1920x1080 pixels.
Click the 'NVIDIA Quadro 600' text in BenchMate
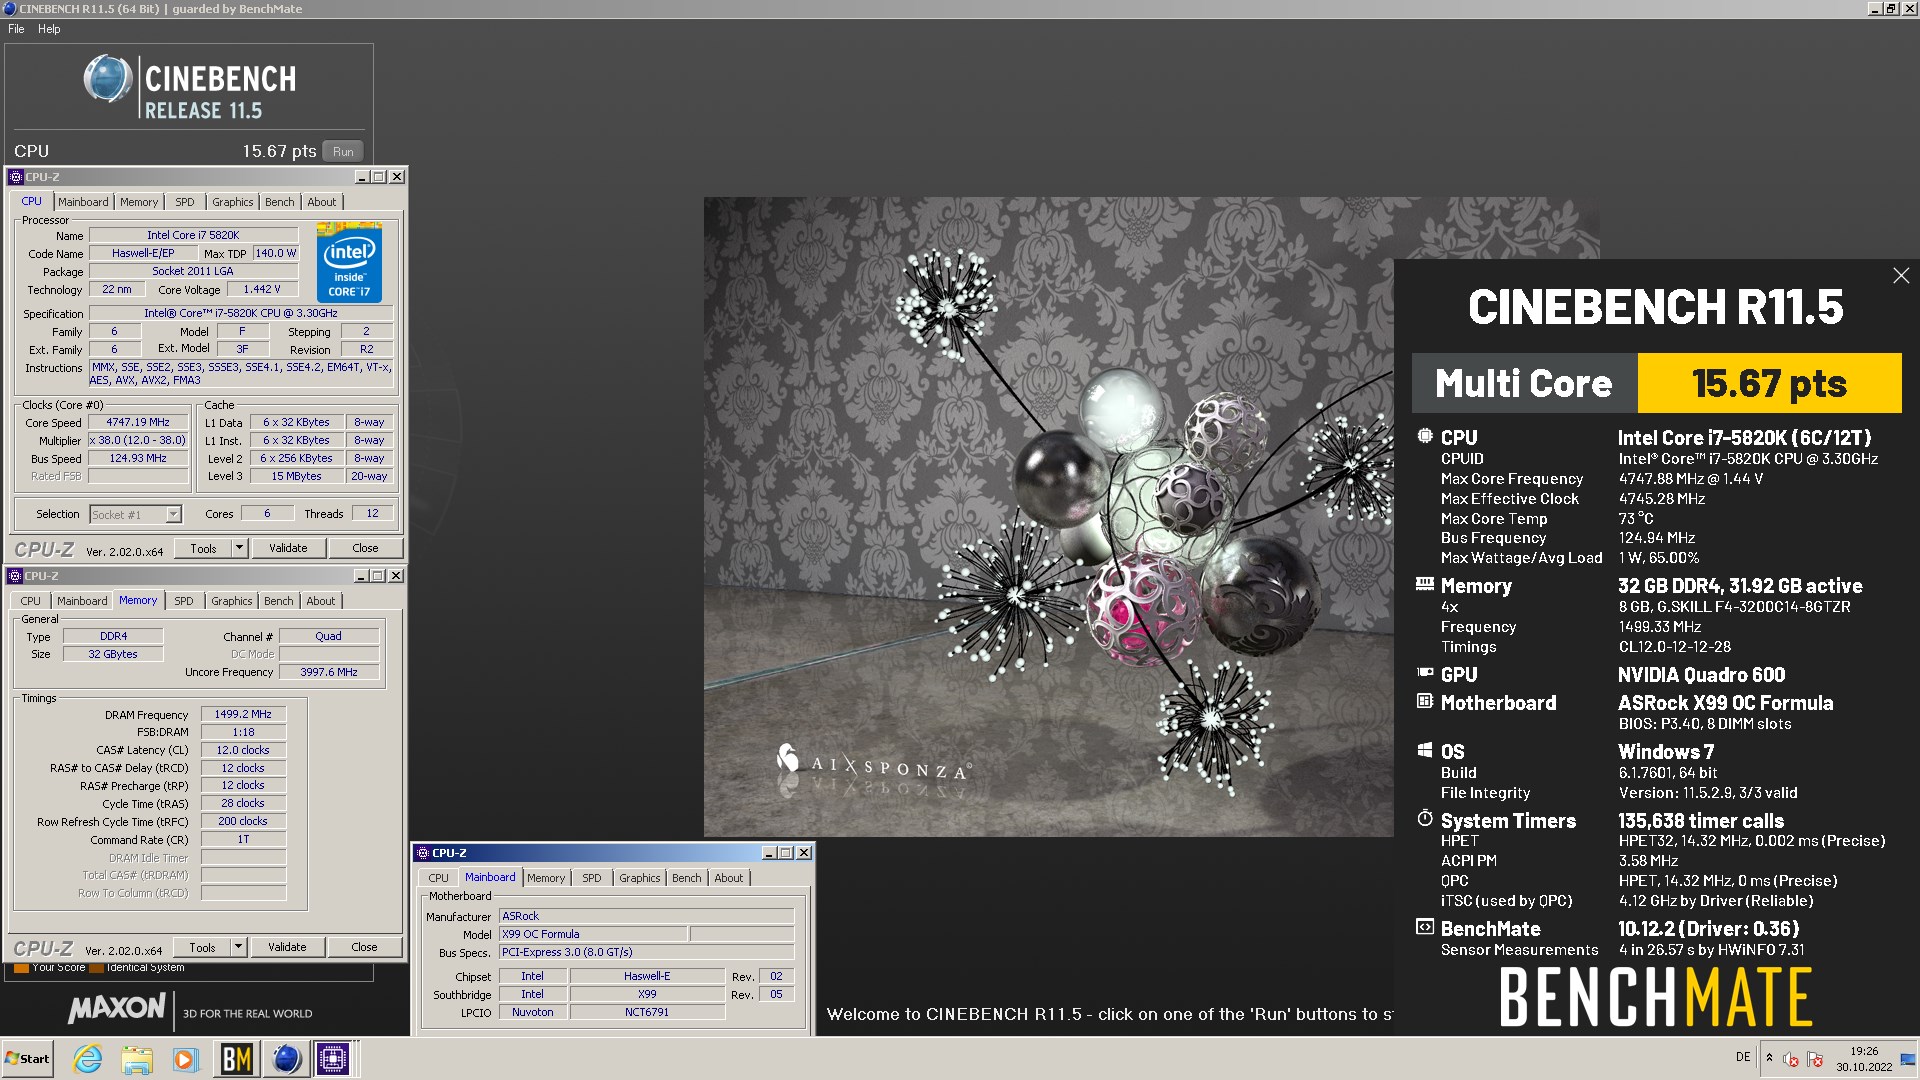click(1701, 675)
